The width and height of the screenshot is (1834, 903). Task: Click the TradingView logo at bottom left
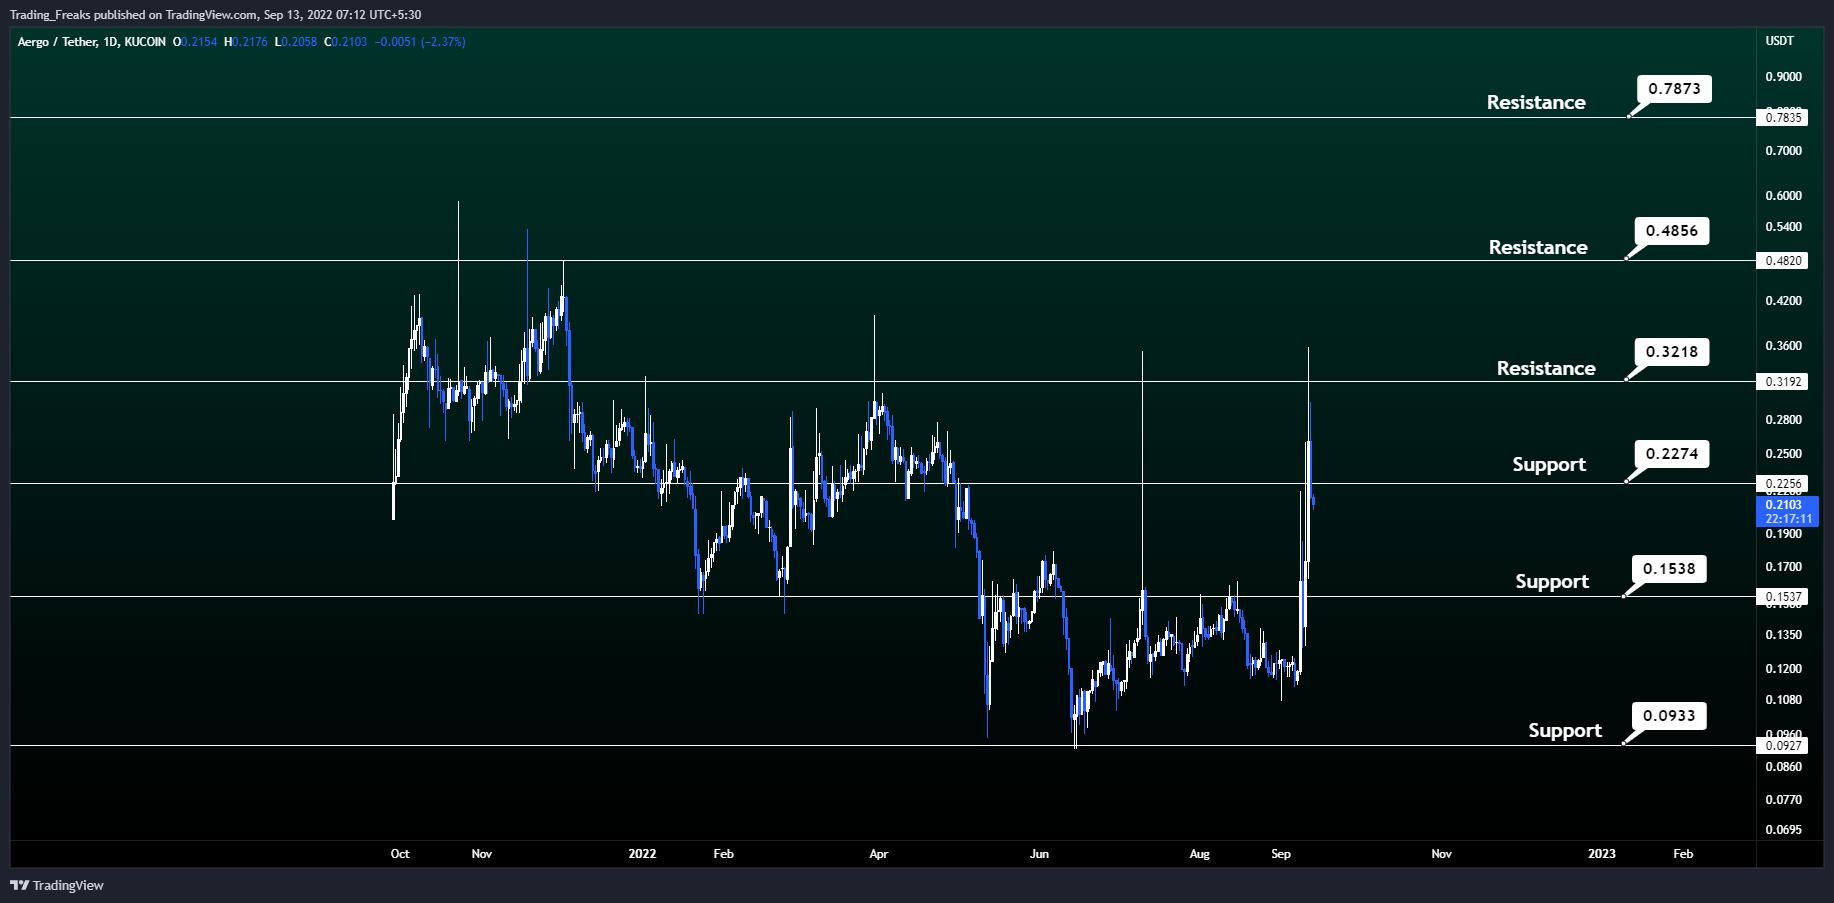click(57, 885)
